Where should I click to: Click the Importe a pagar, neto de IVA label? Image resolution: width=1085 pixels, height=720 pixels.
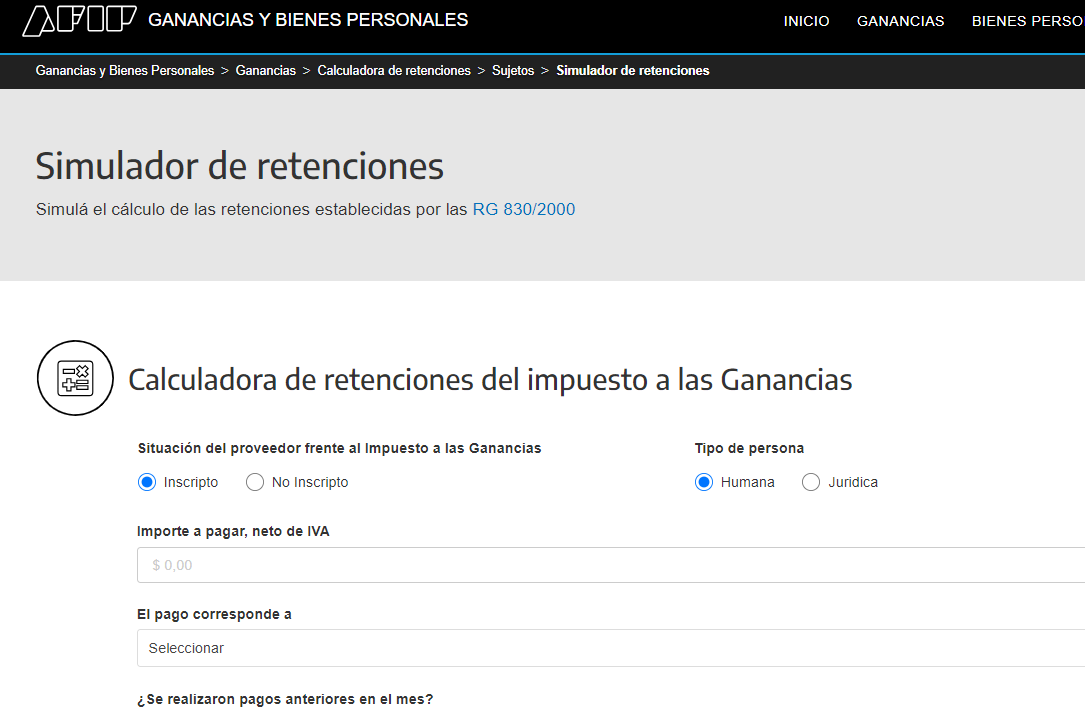coord(233,531)
